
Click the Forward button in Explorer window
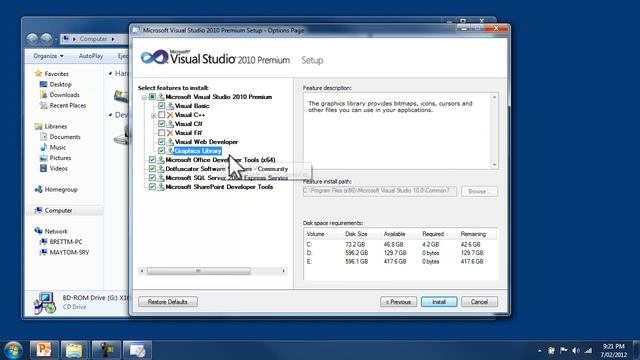[x=46, y=39]
